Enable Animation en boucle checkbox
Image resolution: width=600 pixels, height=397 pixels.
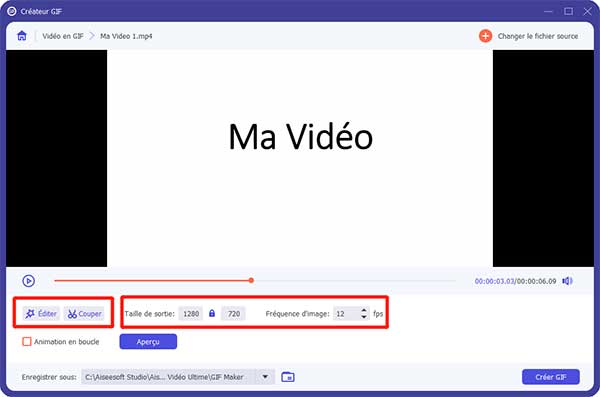point(27,341)
